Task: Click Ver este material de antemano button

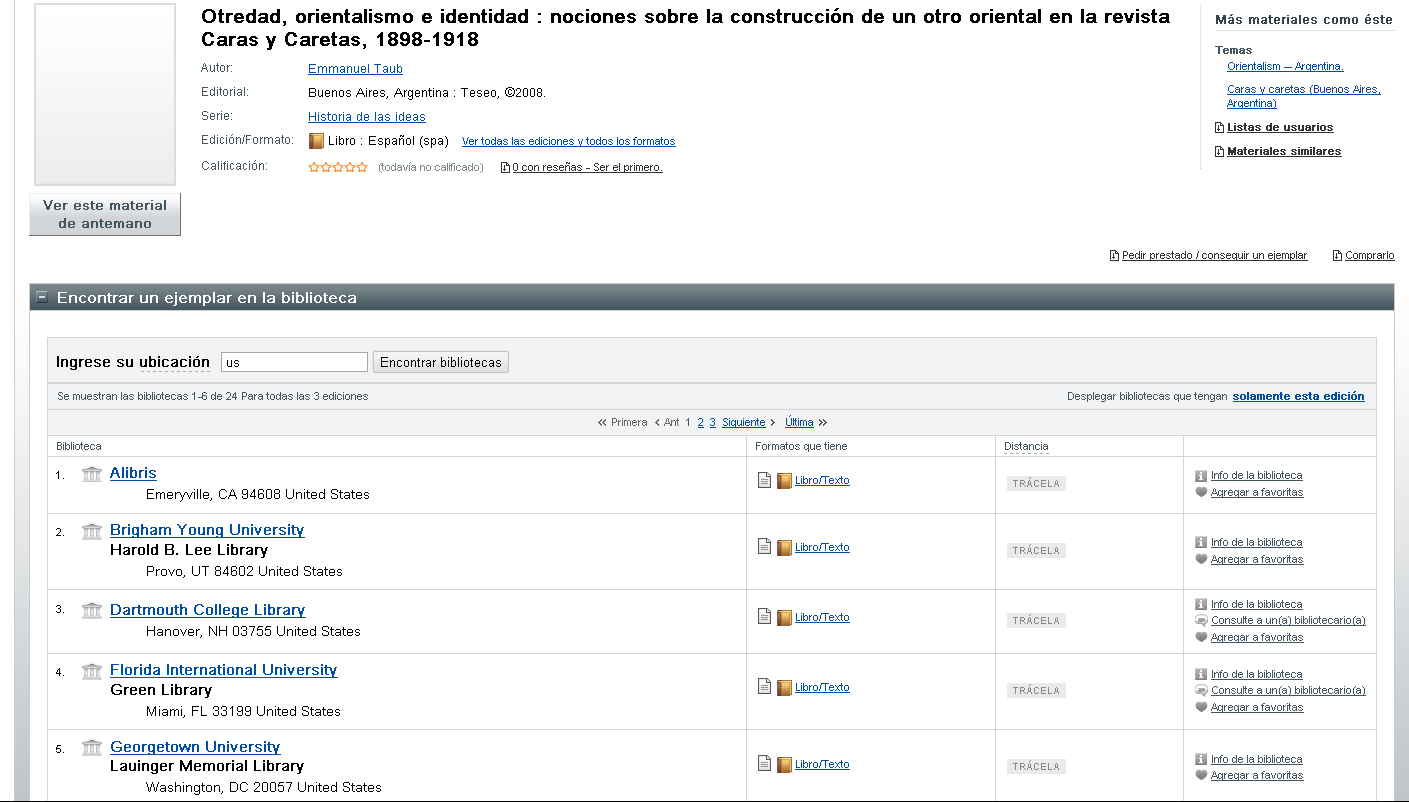Action: coord(105,214)
